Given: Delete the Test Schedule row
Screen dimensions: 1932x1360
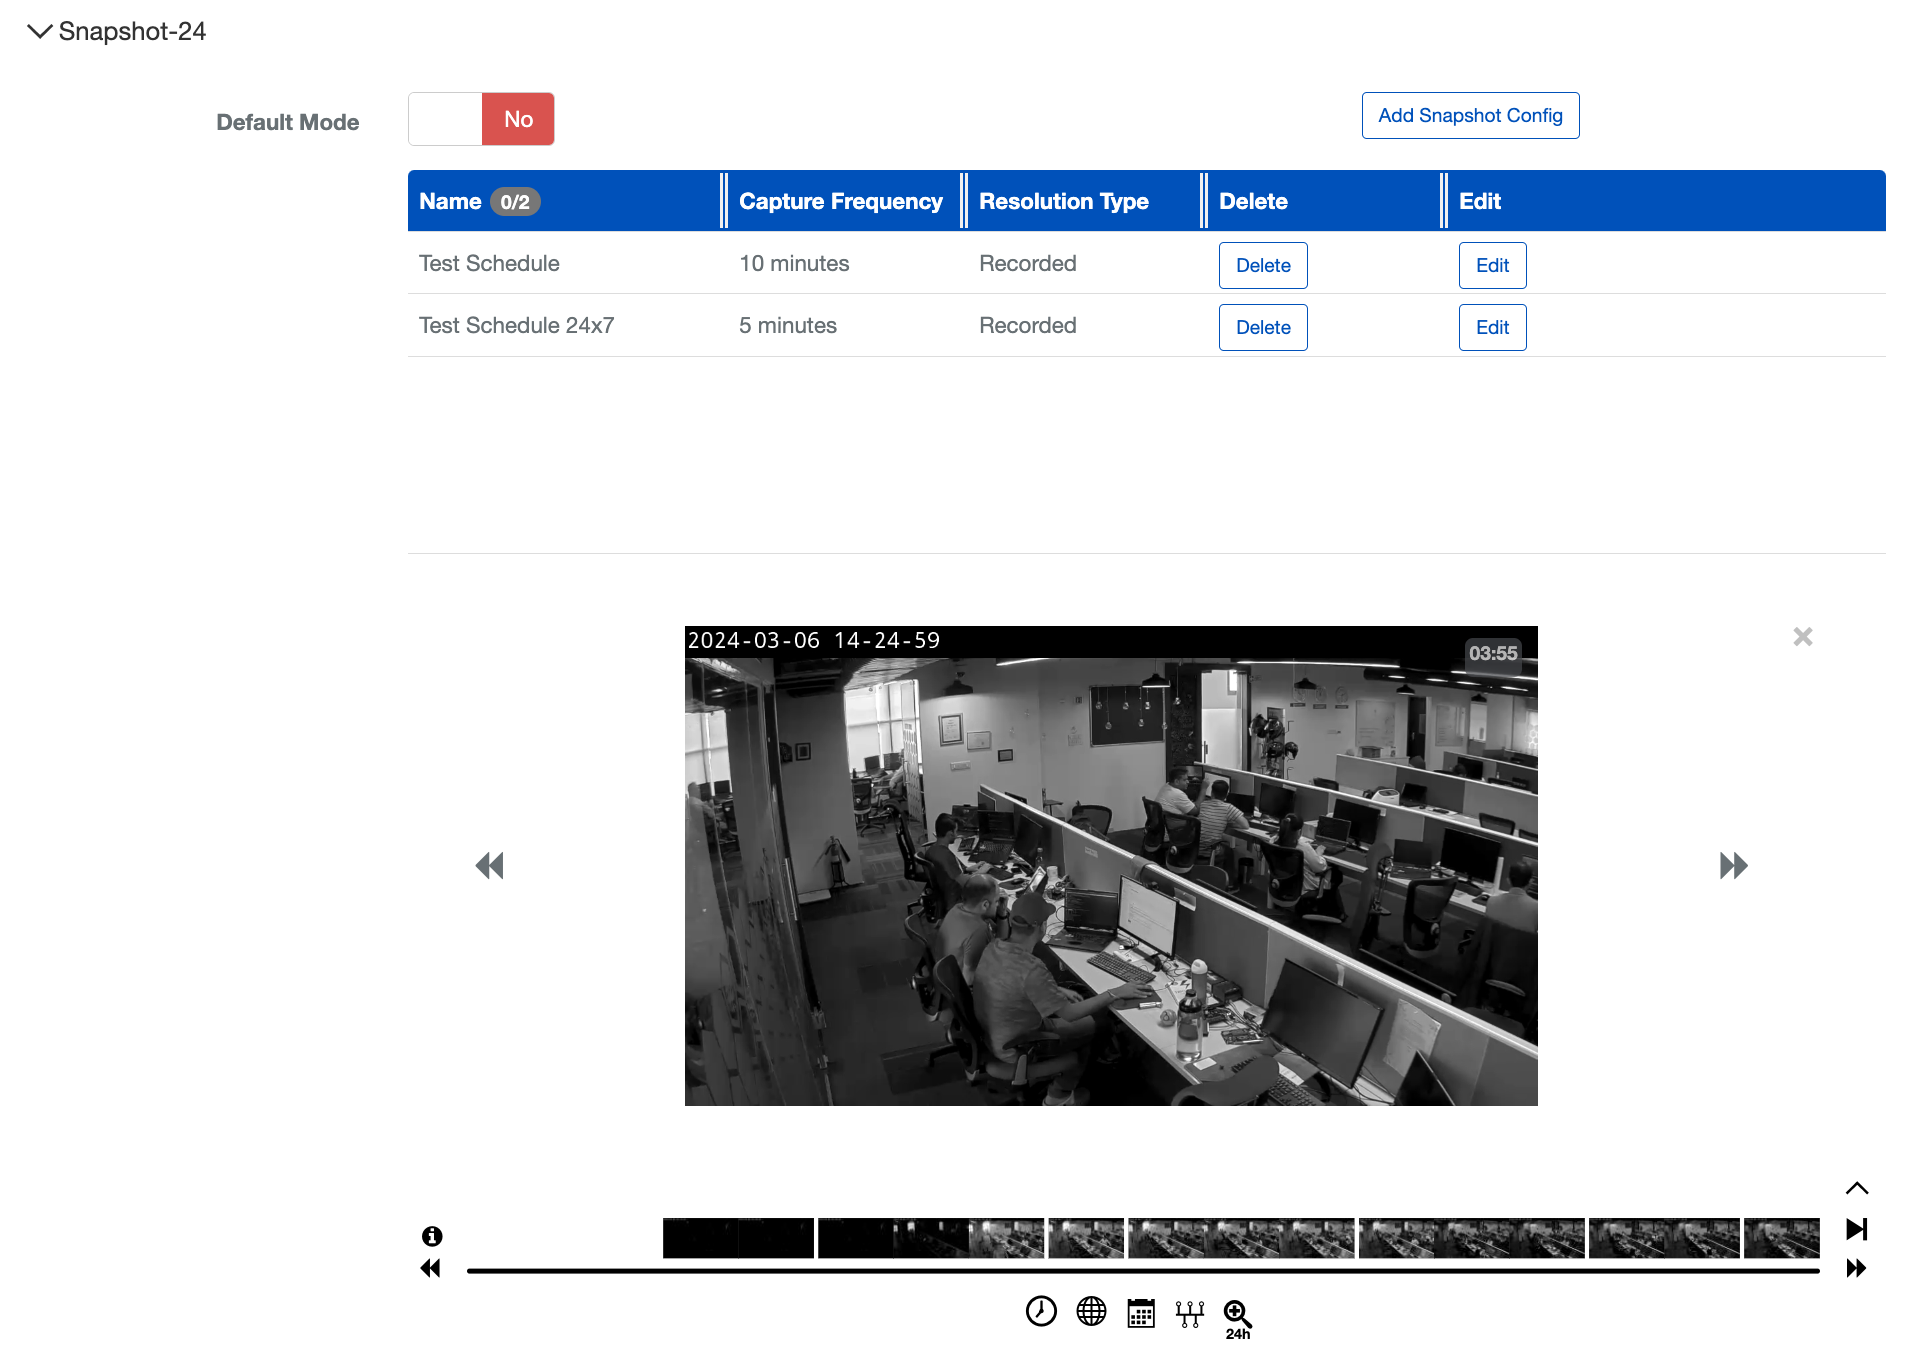Looking at the screenshot, I should click(1262, 266).
